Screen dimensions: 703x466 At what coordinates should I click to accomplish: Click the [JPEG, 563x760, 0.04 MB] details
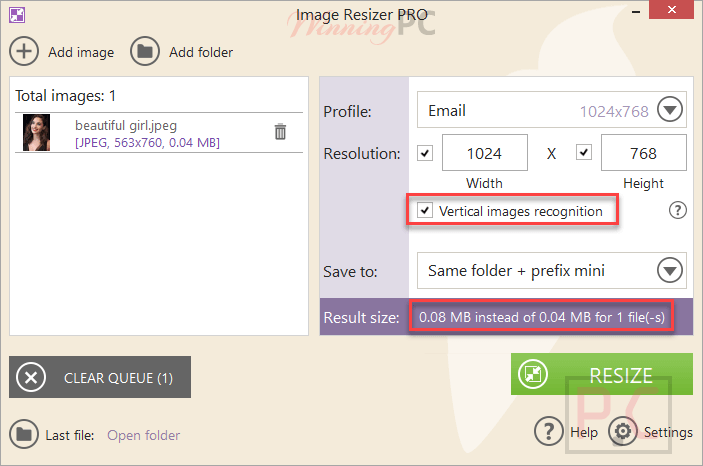pos(148,143)
